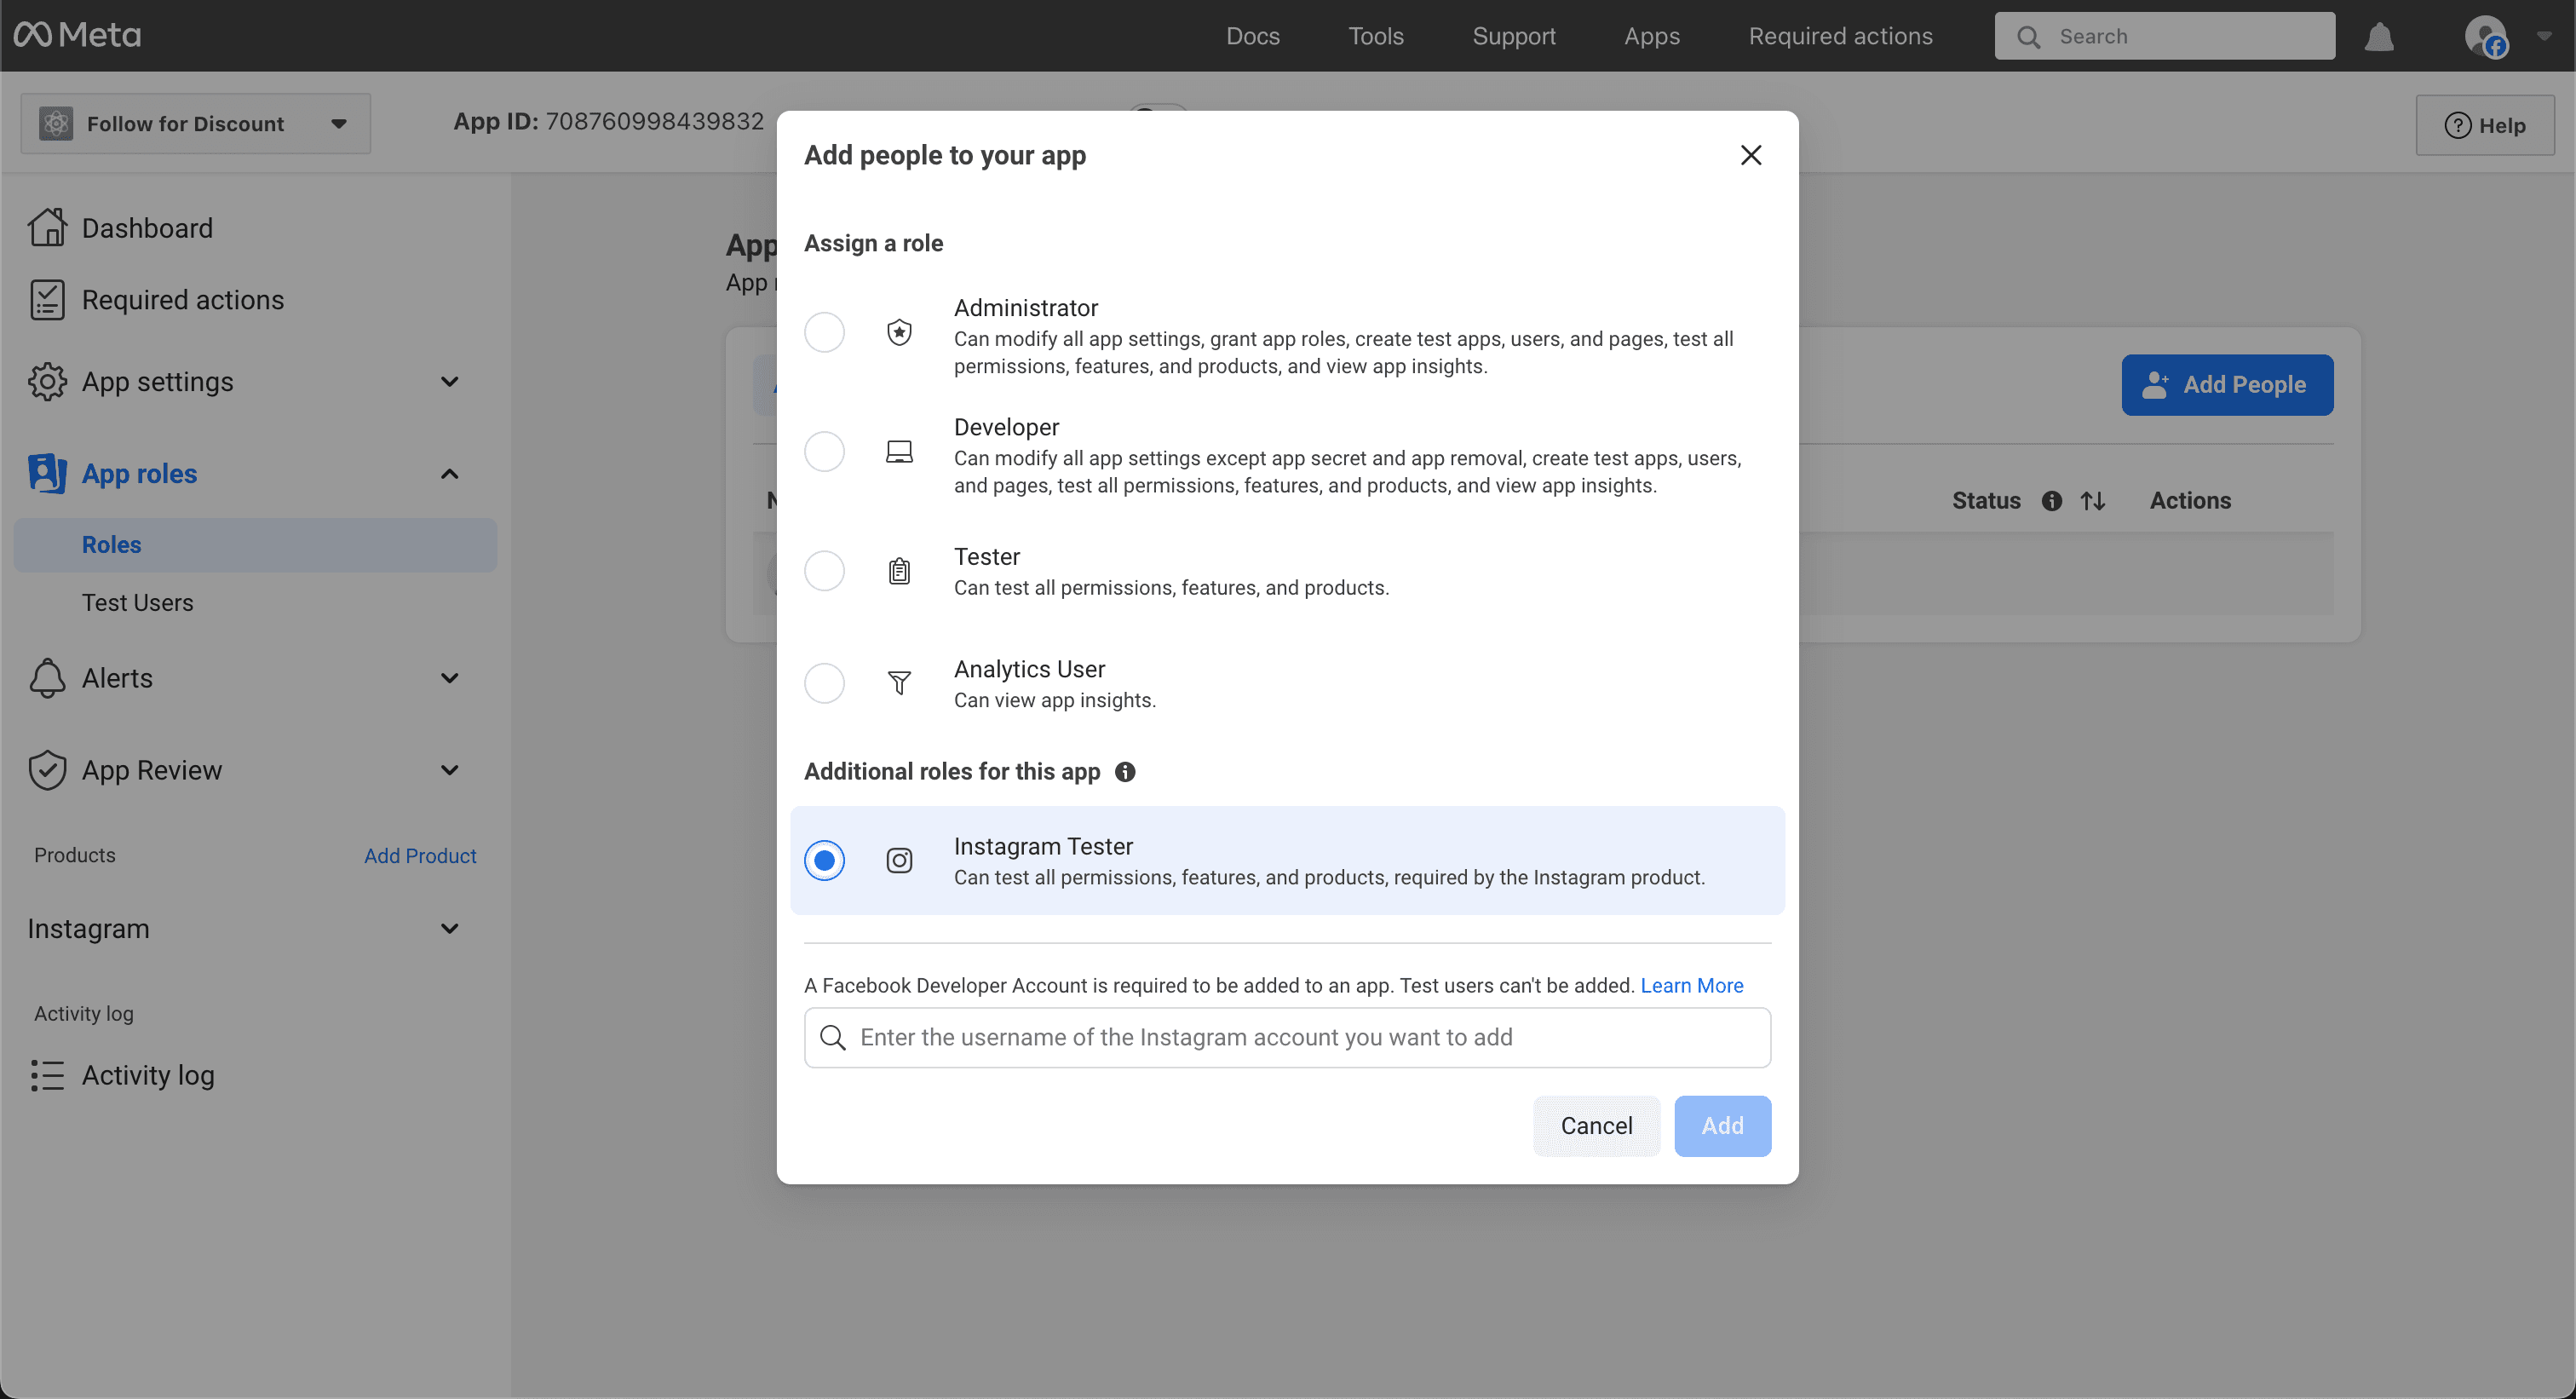Click the Dashboard home icon

point(47,227)
